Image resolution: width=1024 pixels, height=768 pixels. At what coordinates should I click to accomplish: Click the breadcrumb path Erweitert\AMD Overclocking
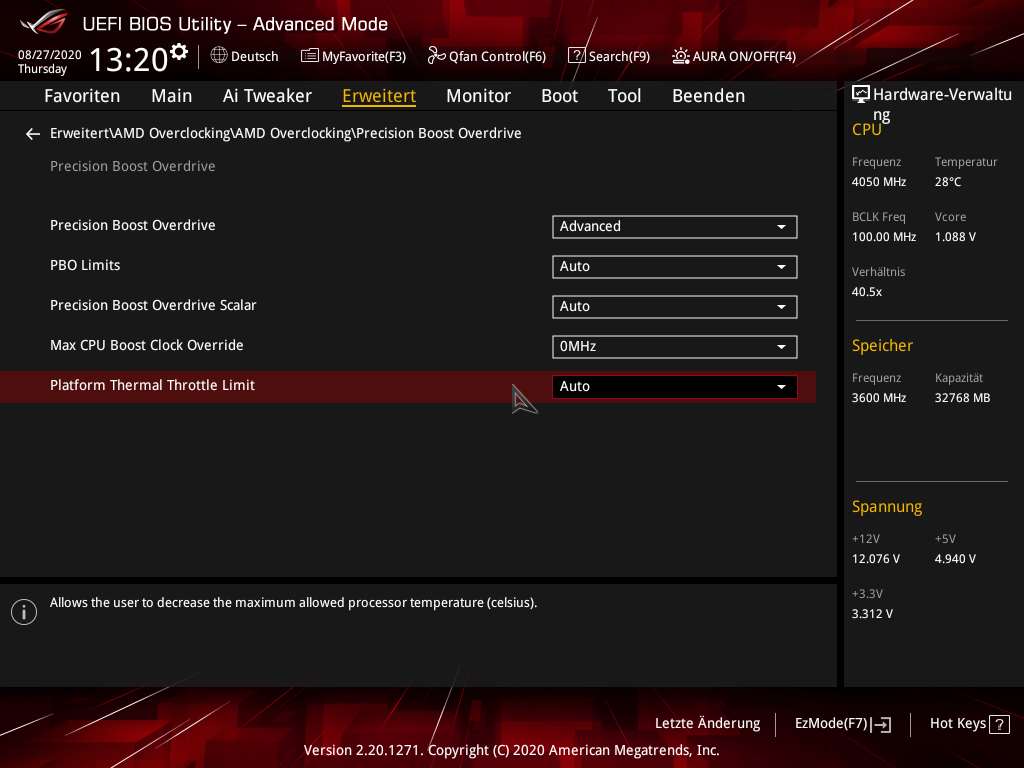285,133
